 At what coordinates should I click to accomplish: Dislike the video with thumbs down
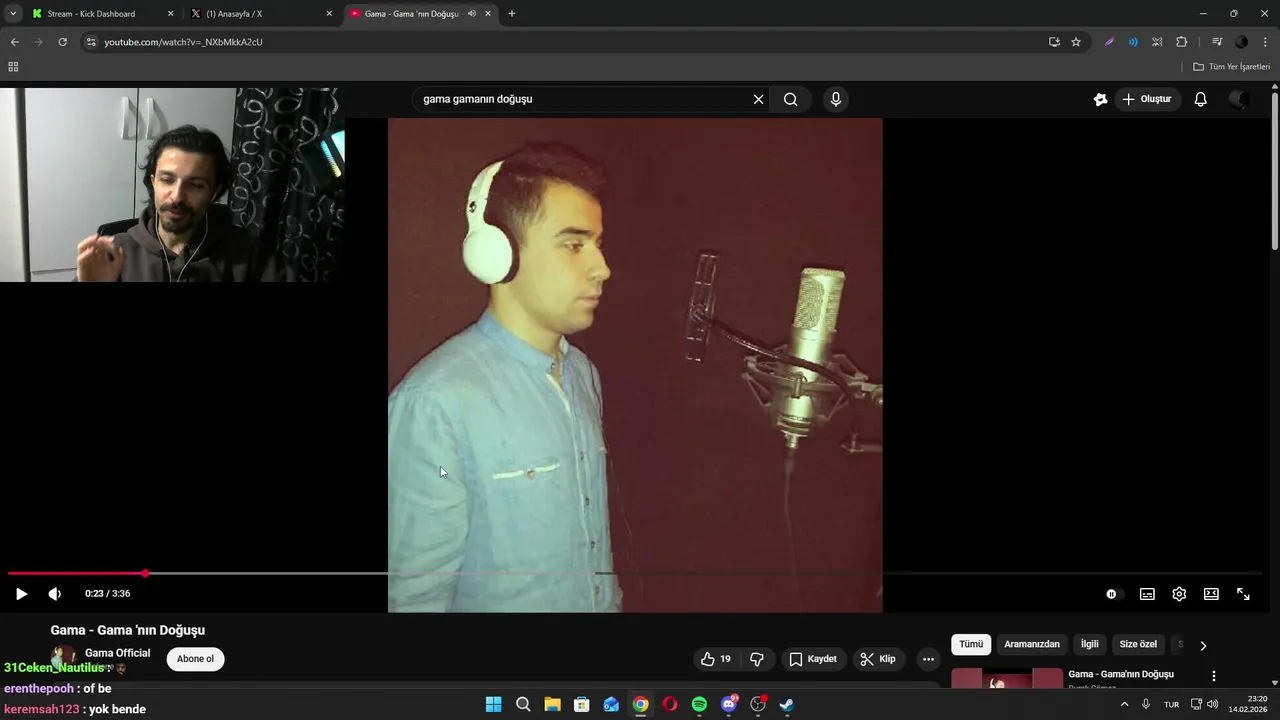click(x=757, y=659)
